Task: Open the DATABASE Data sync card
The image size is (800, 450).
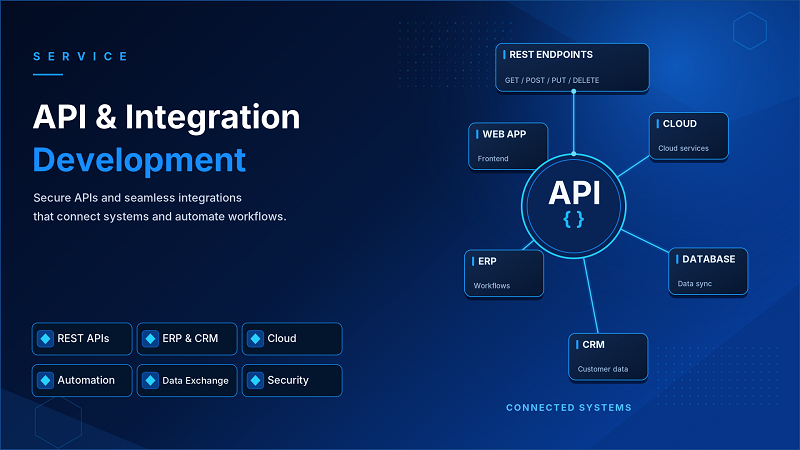Action: click(708, 271)
